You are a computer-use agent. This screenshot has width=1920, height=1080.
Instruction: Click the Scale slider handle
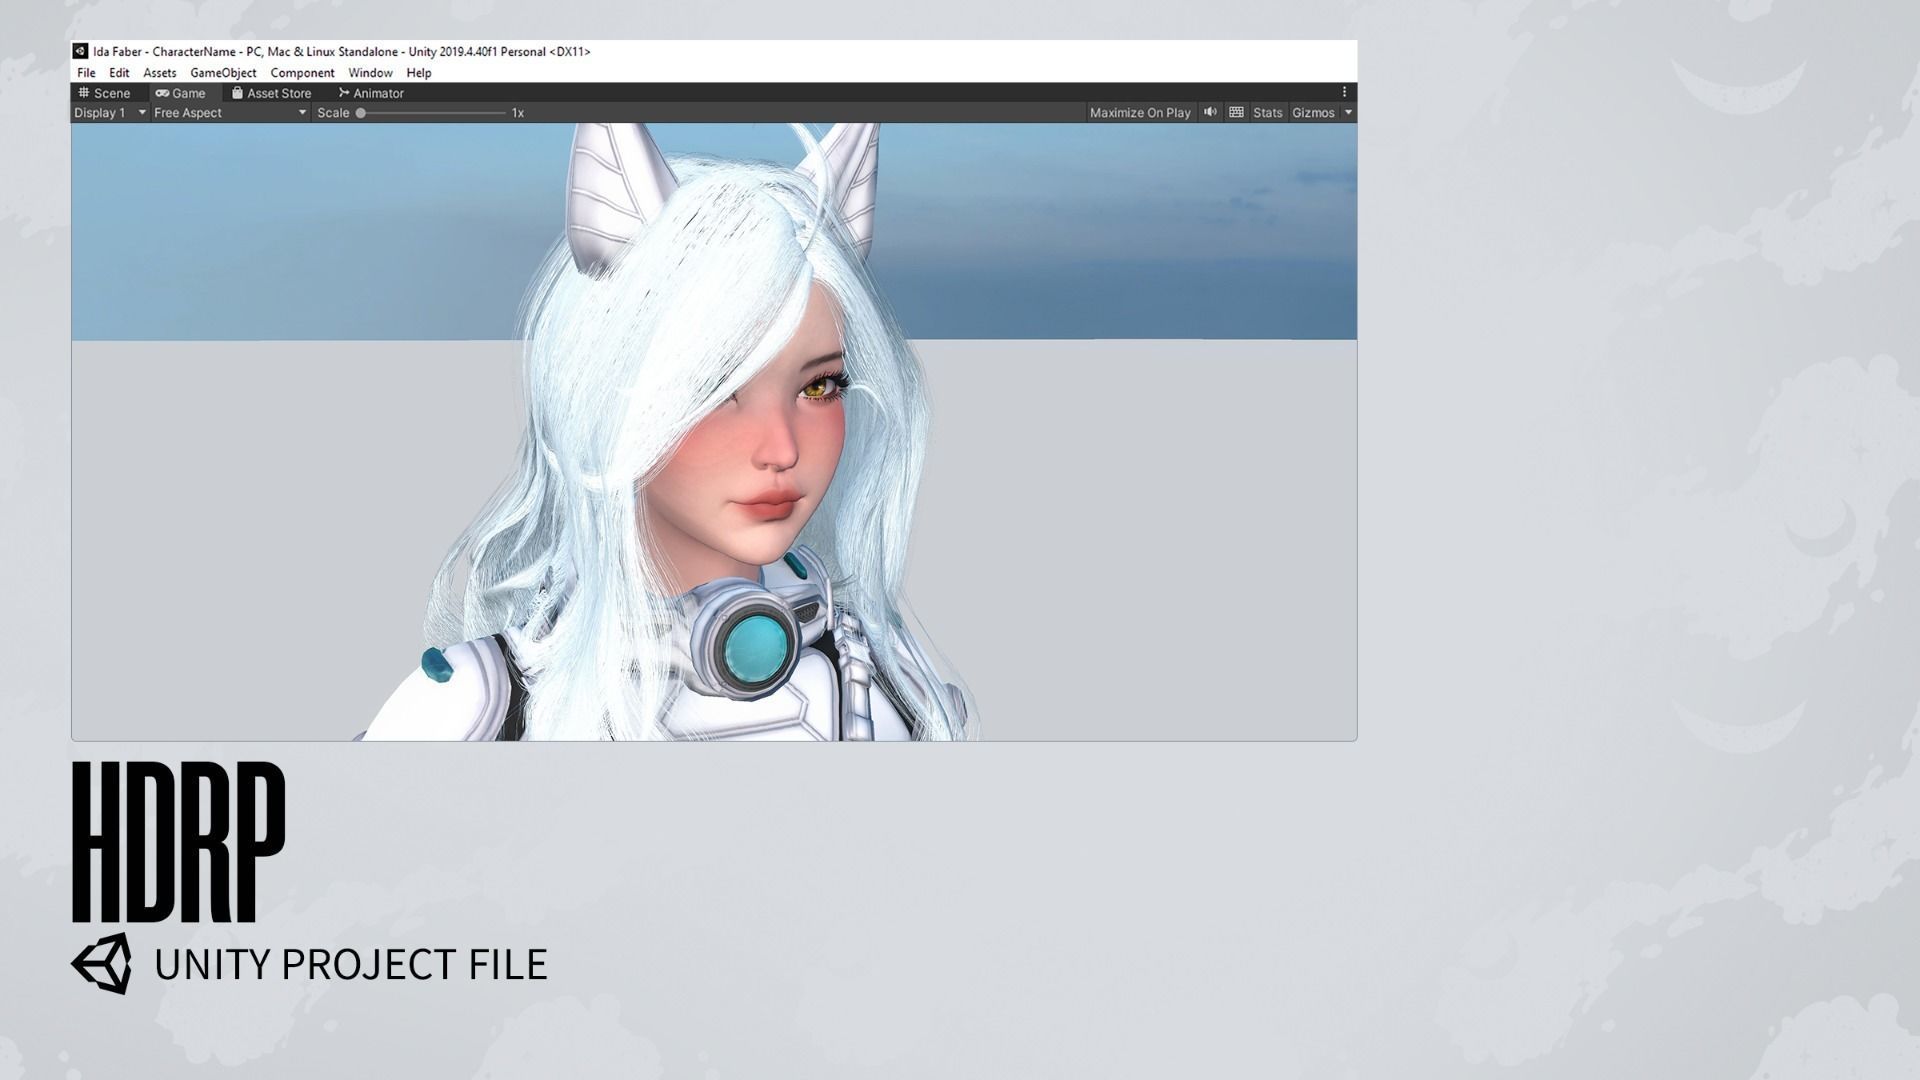click(361, 113)
